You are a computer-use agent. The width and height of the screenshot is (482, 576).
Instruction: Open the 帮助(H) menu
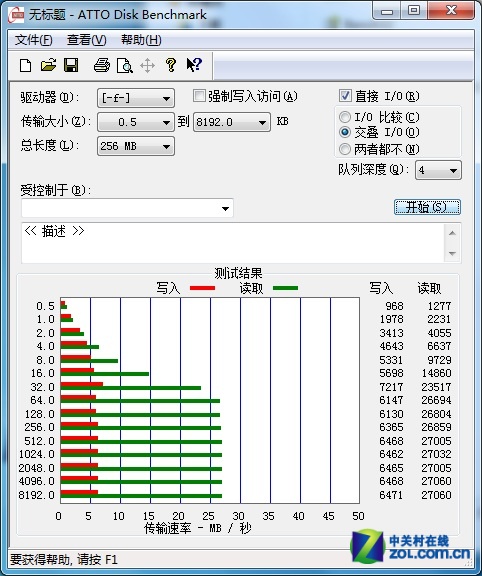141,40
